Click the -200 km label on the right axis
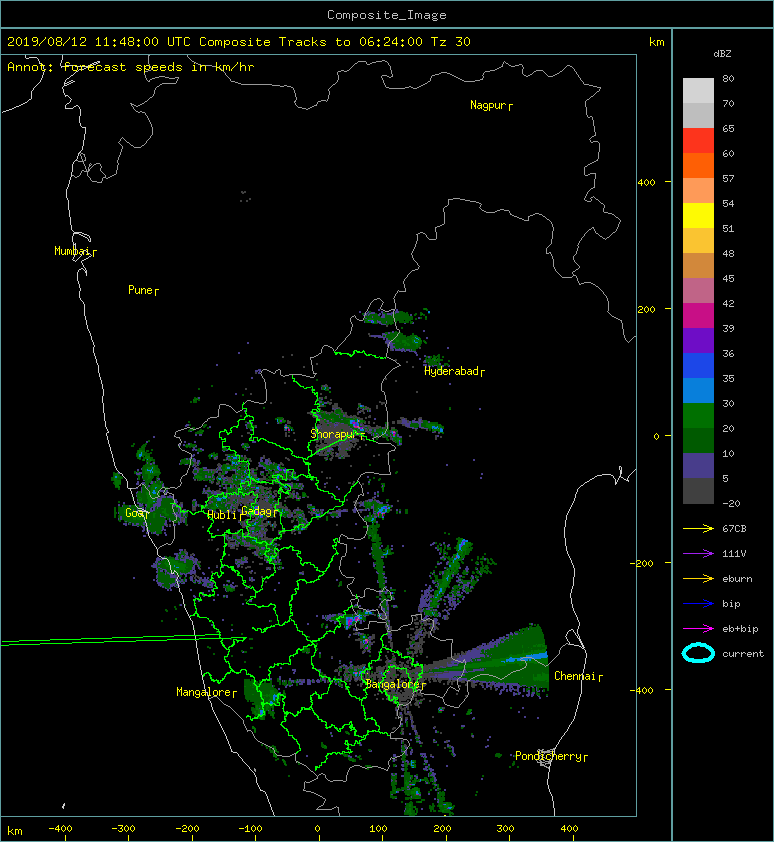 pos(642,563)
